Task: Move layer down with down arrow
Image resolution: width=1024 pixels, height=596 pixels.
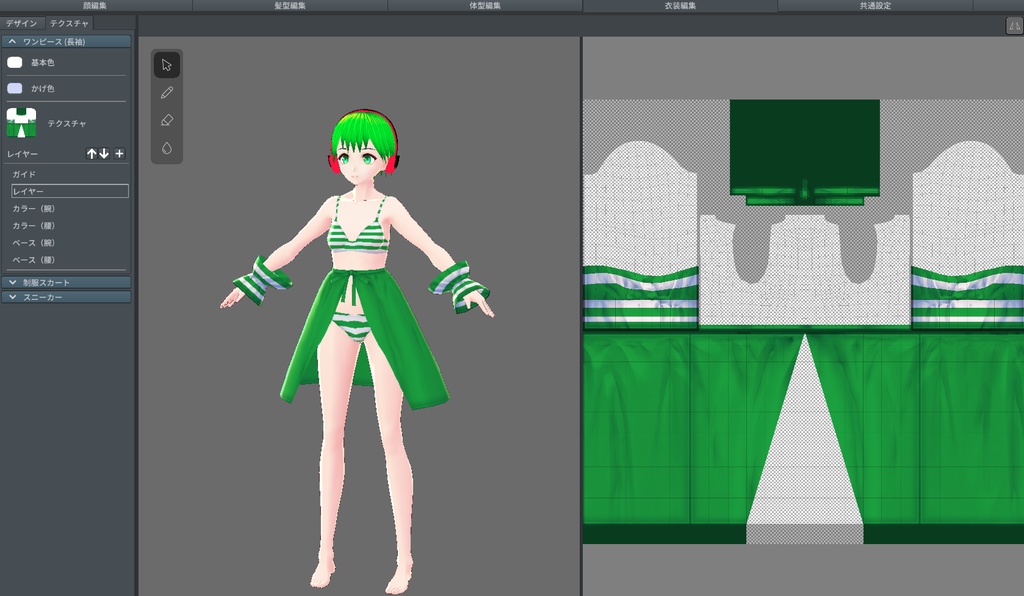Action: tap(104, 154)
